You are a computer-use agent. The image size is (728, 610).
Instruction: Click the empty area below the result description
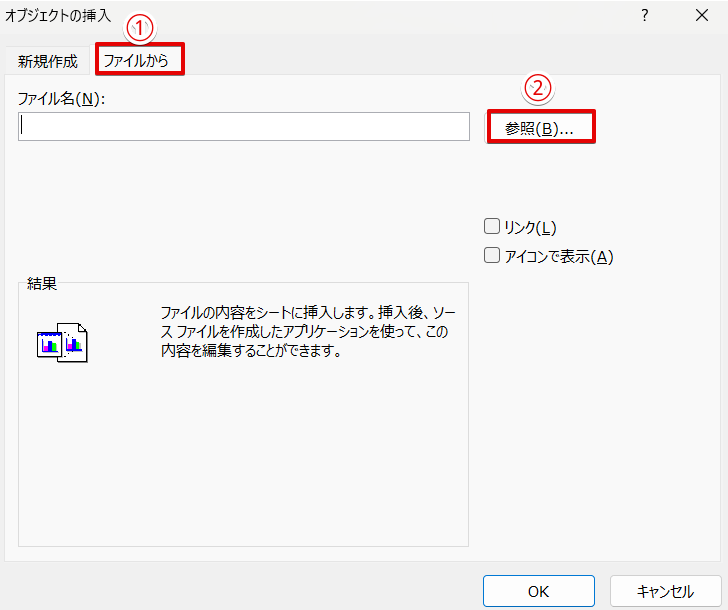243,460
